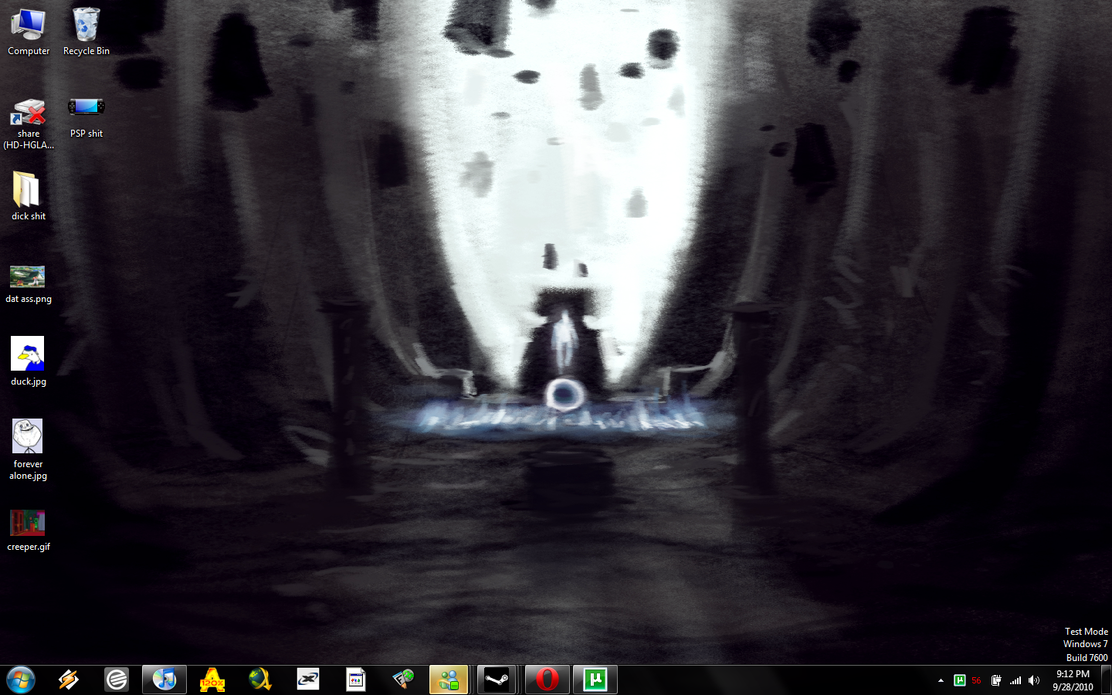The height and width of the screenshot is (695, 1112).
Task: Select the duck.jpg file
Action: tap(28, 361)
